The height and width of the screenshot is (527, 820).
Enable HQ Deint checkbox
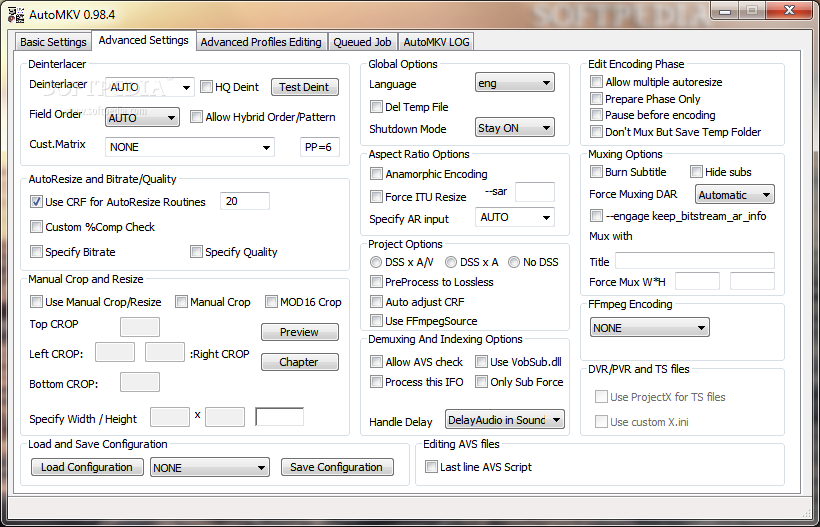coord(207,87)
